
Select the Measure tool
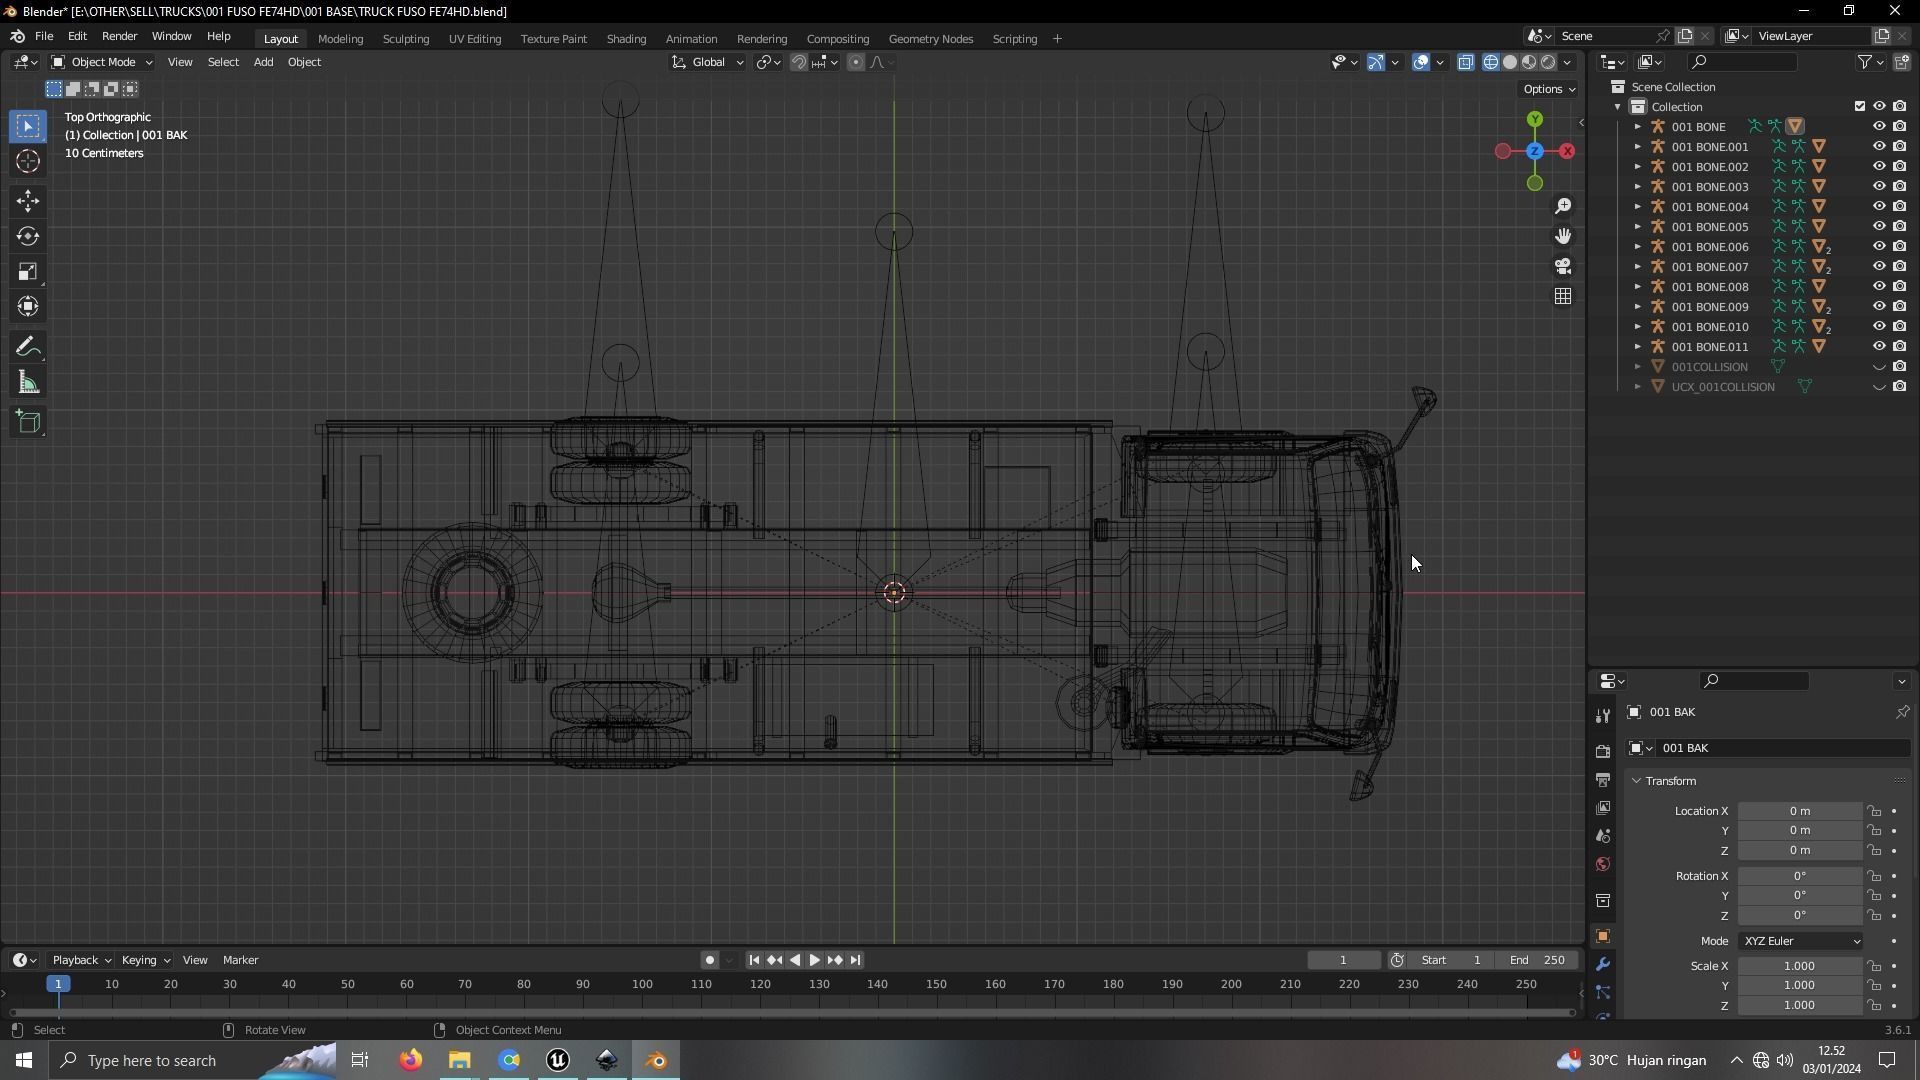[28, 383]
